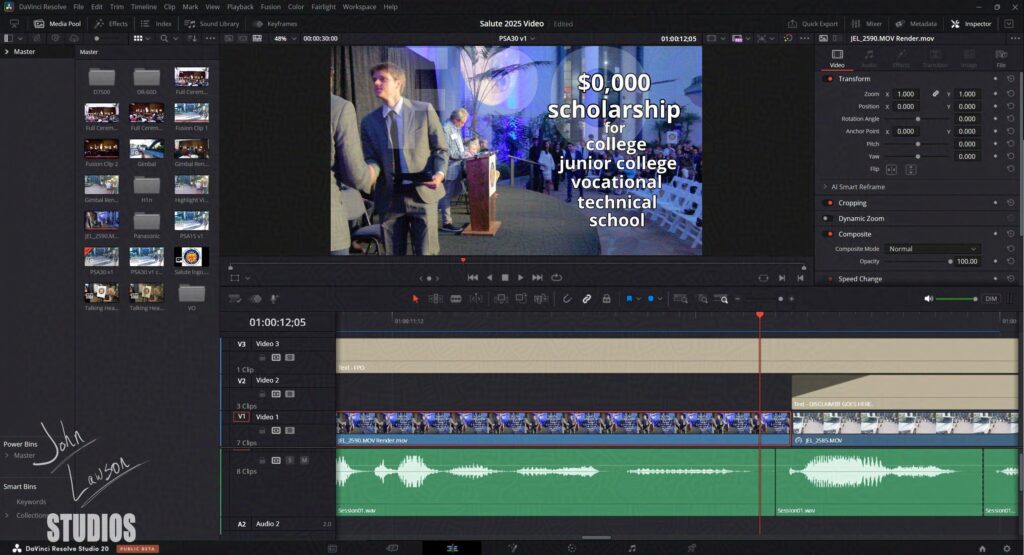Play the timeline in reverse
This screenshot has width=1024, height=555.
pyautogui.click(x=489, y=278)
